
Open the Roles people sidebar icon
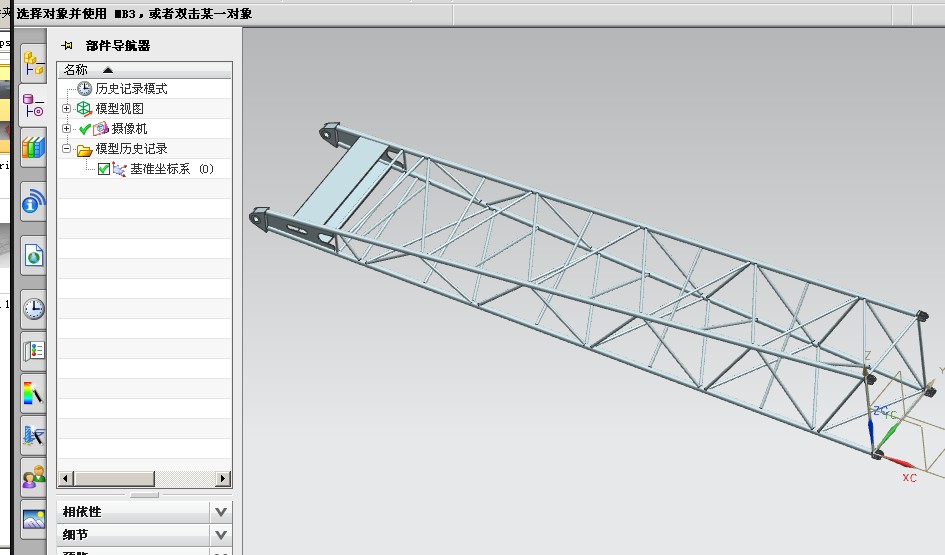point(33,477)
